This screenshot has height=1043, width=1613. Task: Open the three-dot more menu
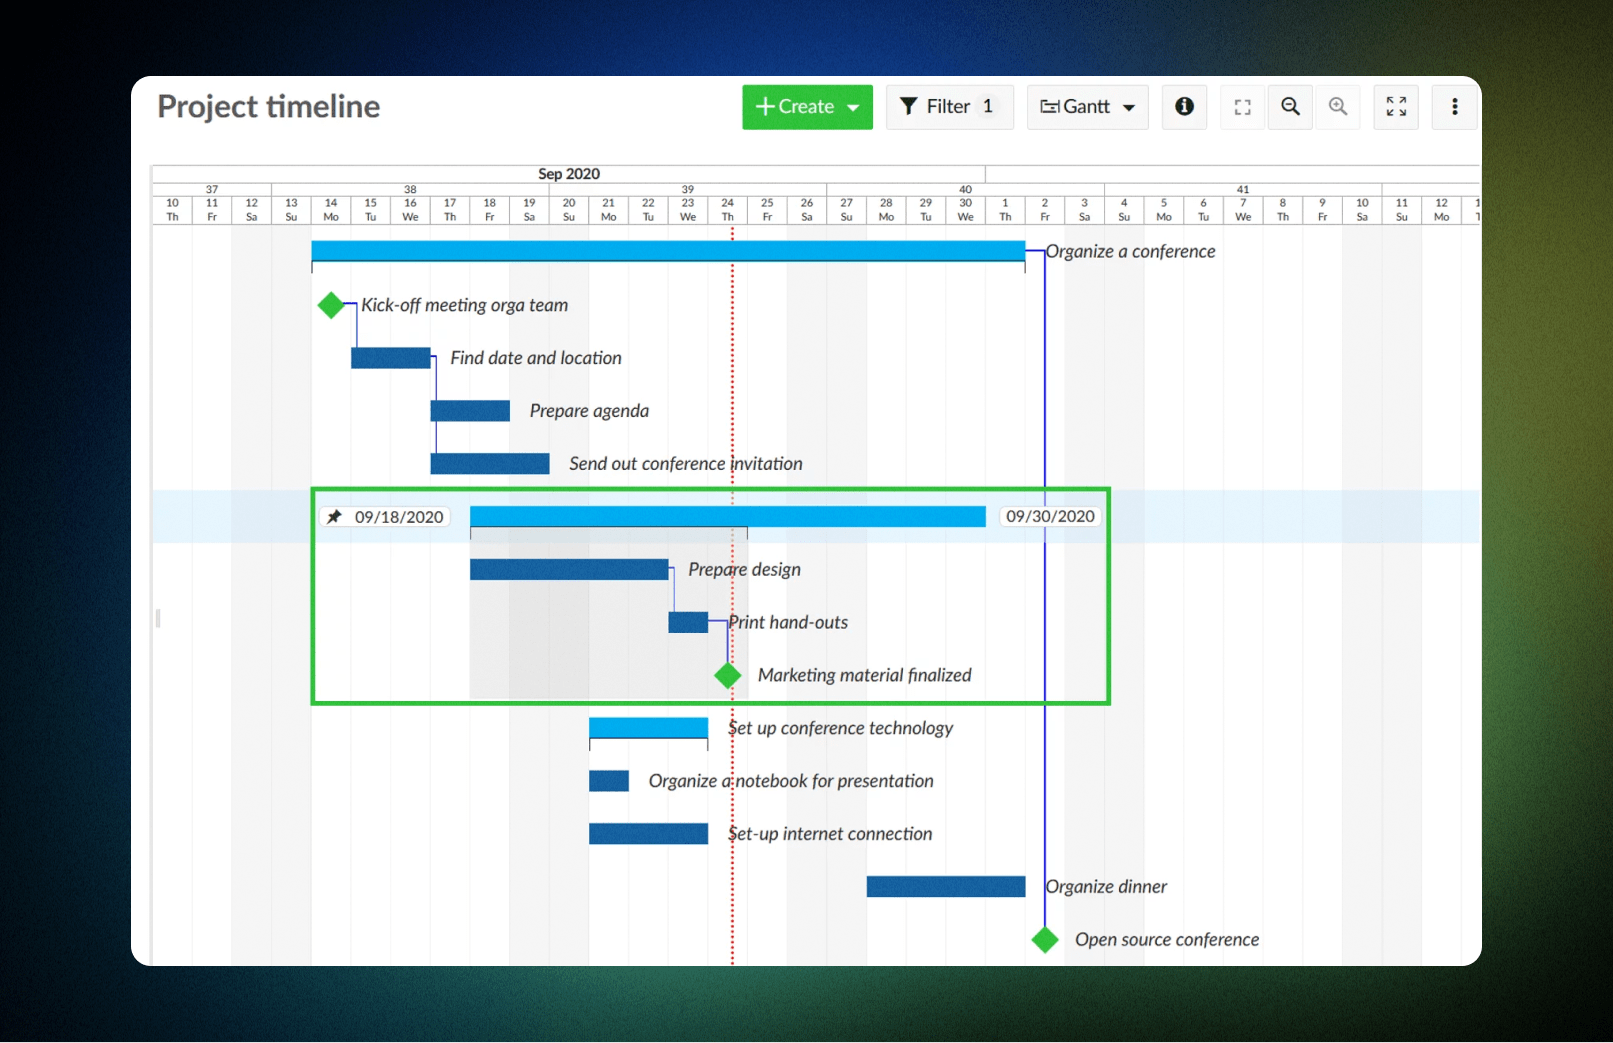point(1455,107)
